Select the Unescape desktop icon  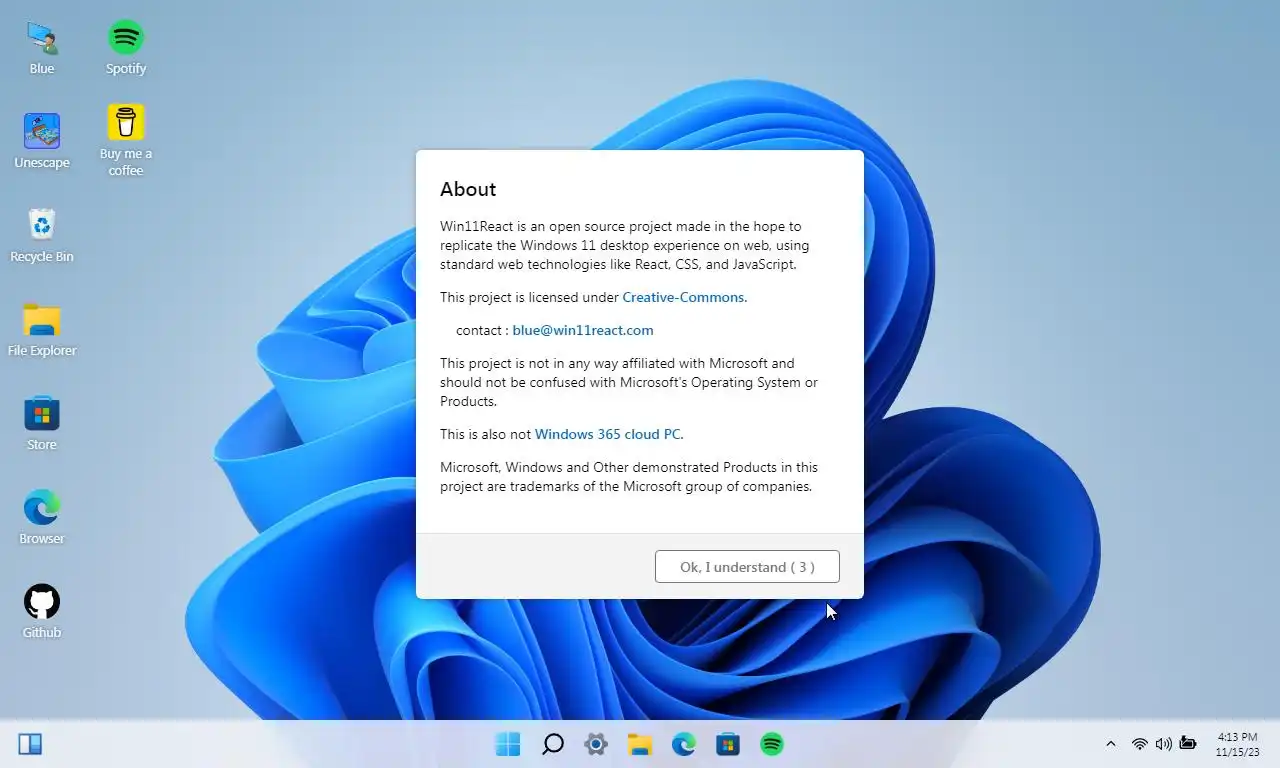[42, 141]
